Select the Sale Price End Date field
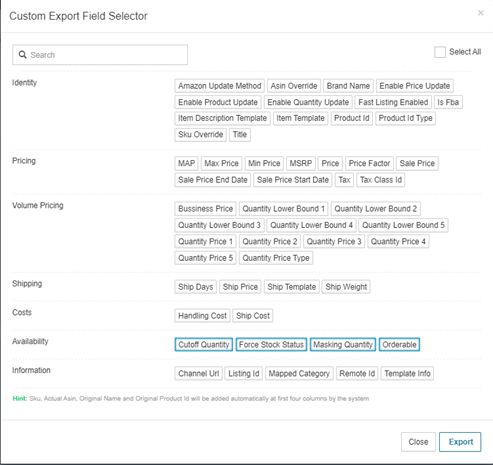The image size is (493, 465). pos(213,180)
